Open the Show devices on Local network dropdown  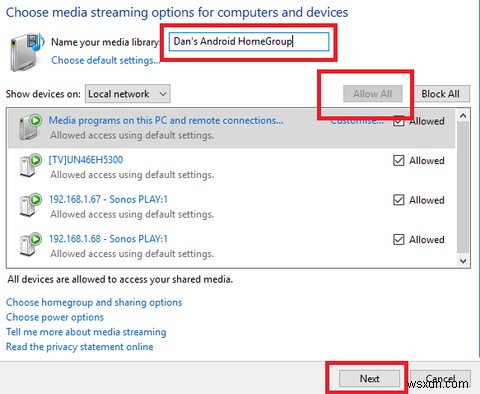tap(128, 94)
